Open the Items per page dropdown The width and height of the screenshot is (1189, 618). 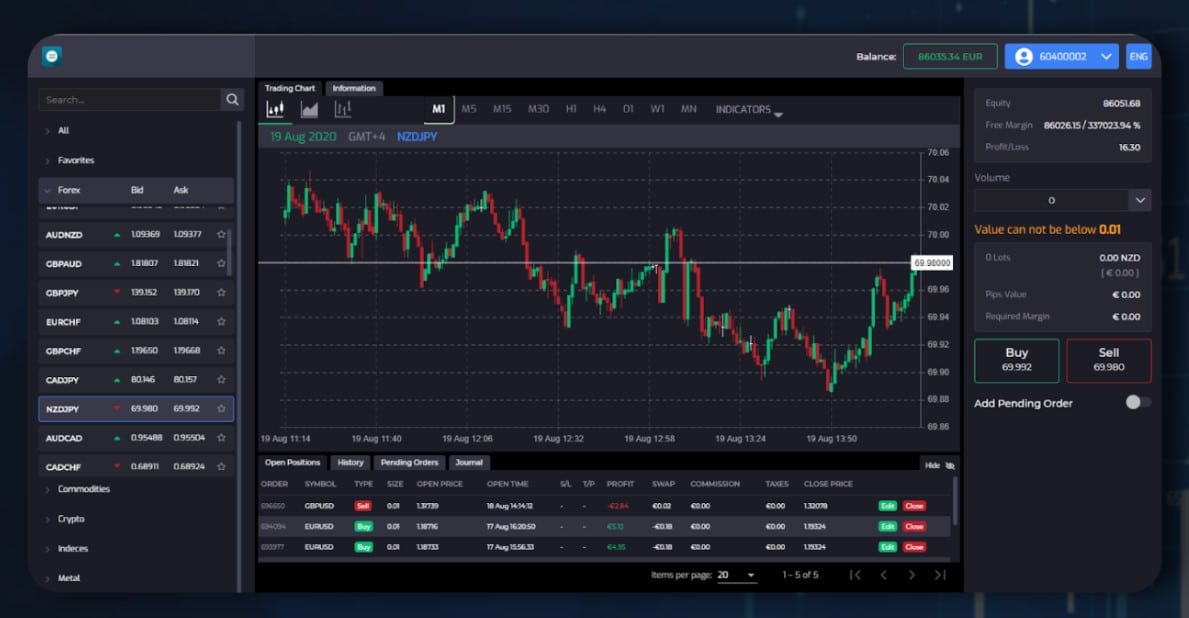[737, 575]
